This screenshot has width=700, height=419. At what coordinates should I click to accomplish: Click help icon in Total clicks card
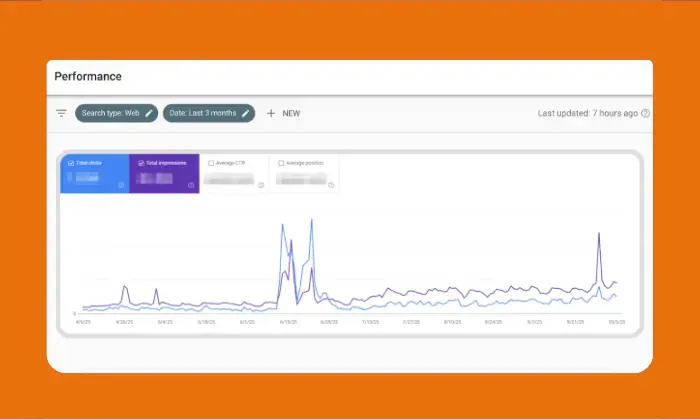point(122,184)
